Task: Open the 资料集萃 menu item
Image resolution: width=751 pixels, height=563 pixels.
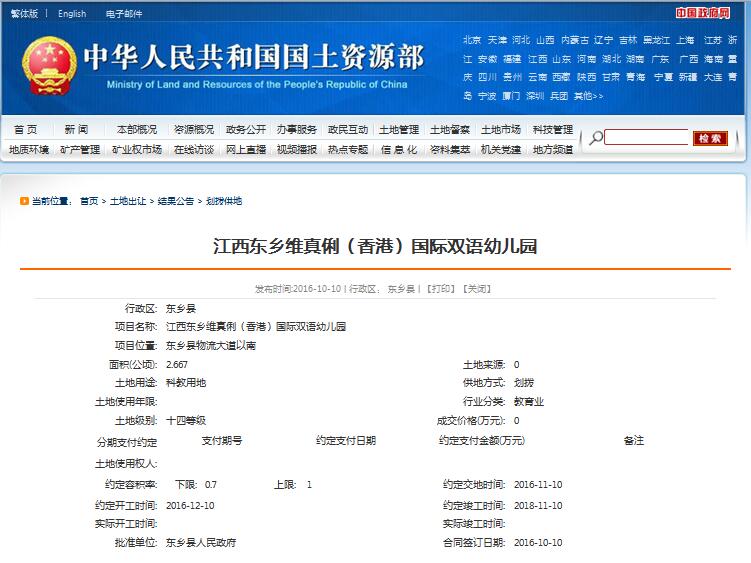Action: point(450,149)
